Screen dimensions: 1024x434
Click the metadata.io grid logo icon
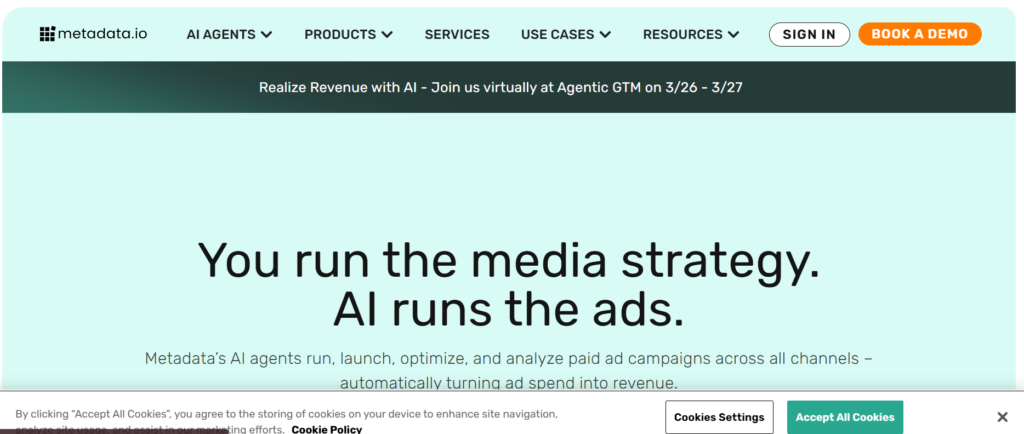[47, 34]
